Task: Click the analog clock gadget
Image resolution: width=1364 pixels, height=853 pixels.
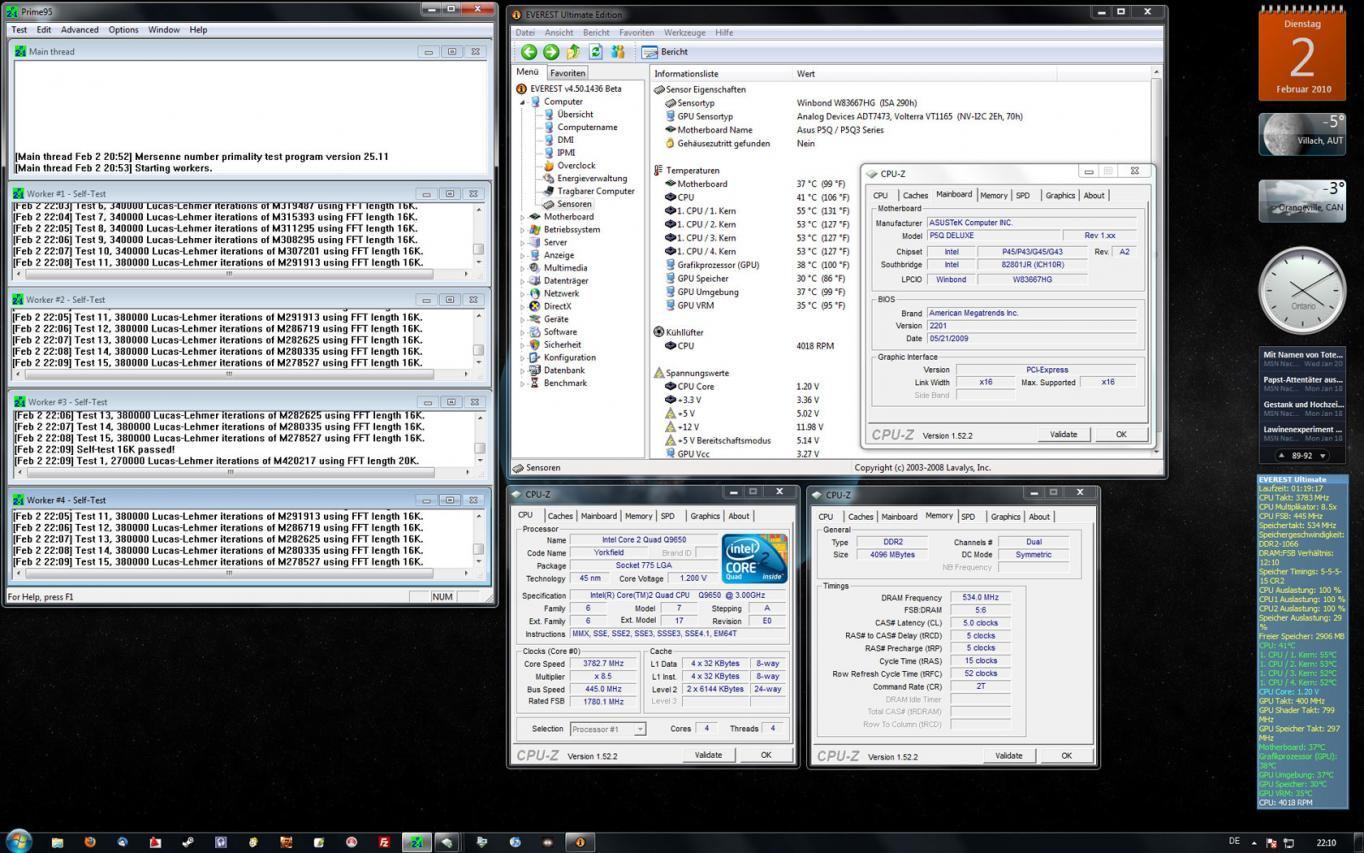Action: [1302, 290]
